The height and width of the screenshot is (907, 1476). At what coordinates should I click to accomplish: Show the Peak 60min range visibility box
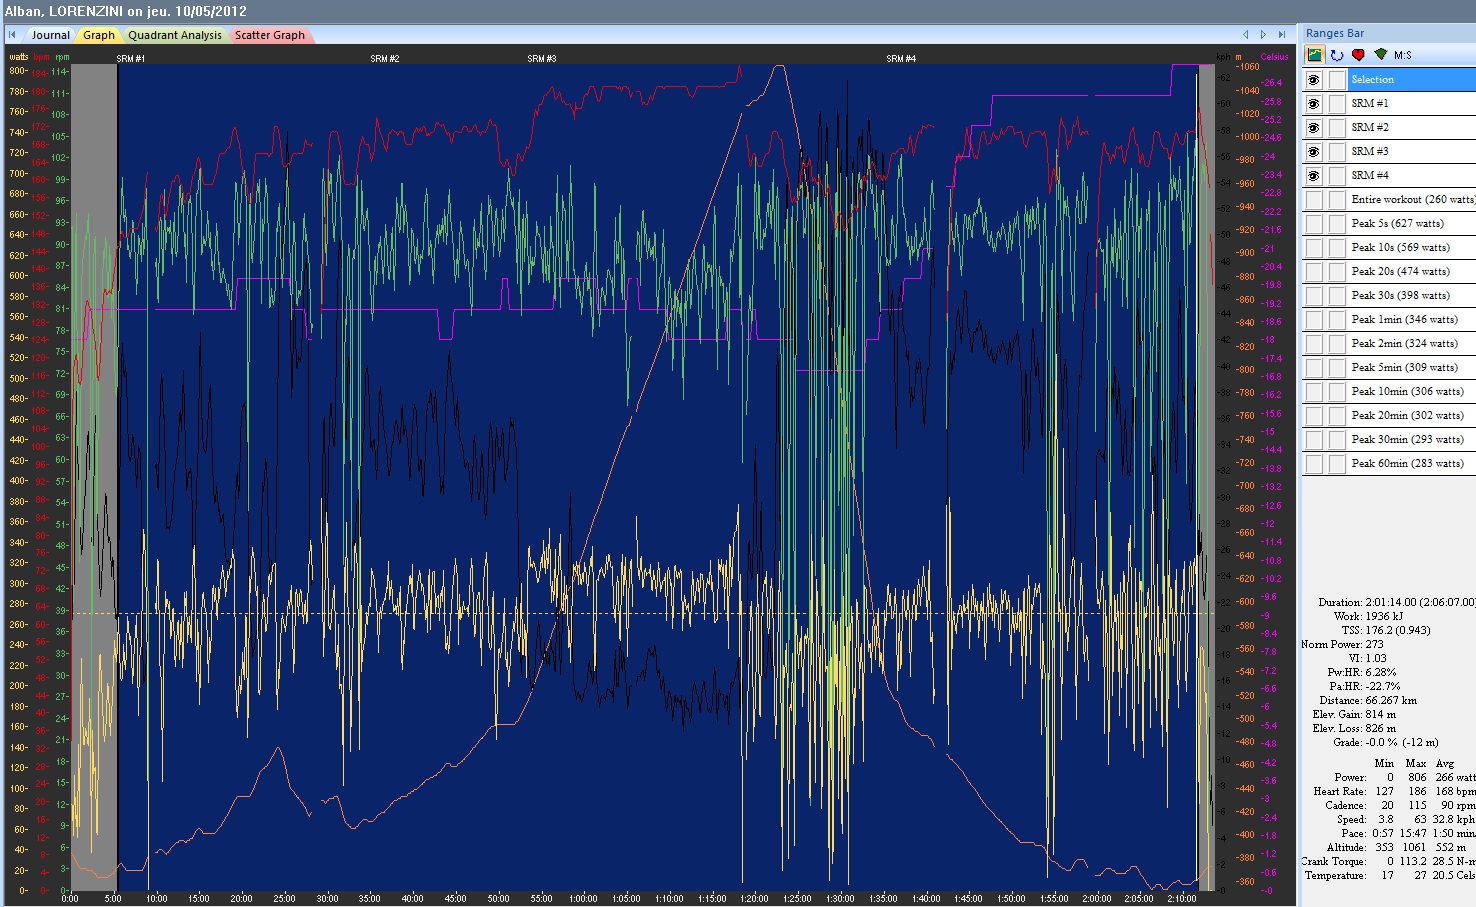point(1314,464)
